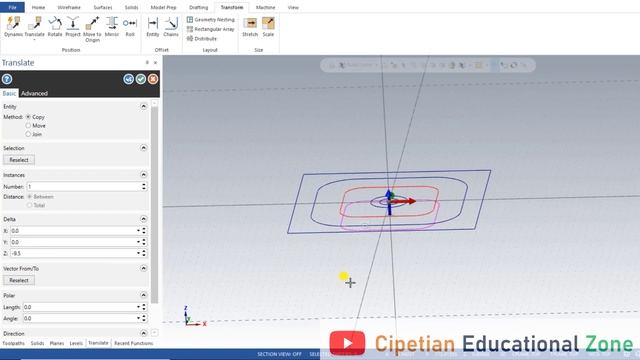Collapse the Direction section

coord(143,333)
